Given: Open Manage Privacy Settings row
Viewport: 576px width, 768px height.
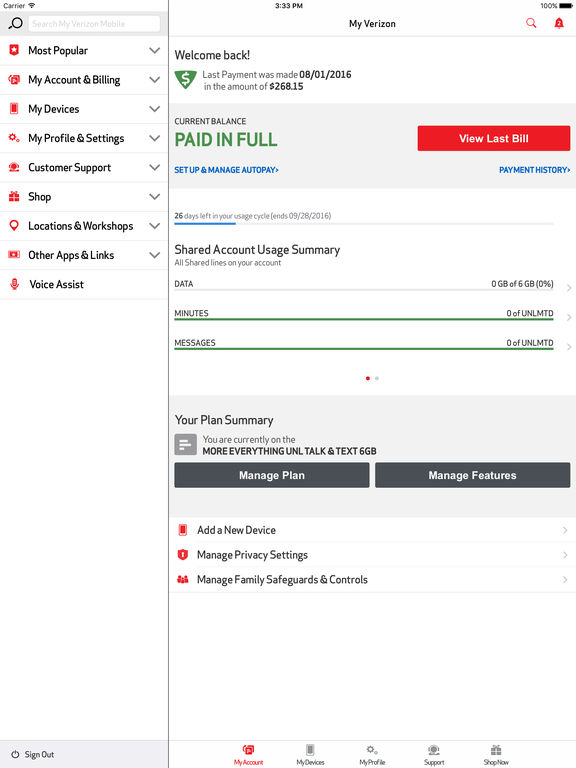Looking at the screenshot, I should [x=372, y=555].
